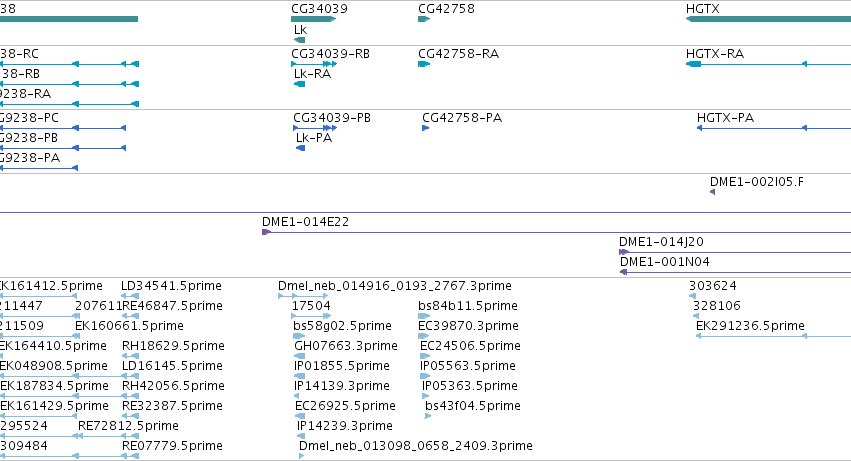Select the CG42758-PA protein arrow
Viewport: 851px width, 461px height.
tap(426, 128)
